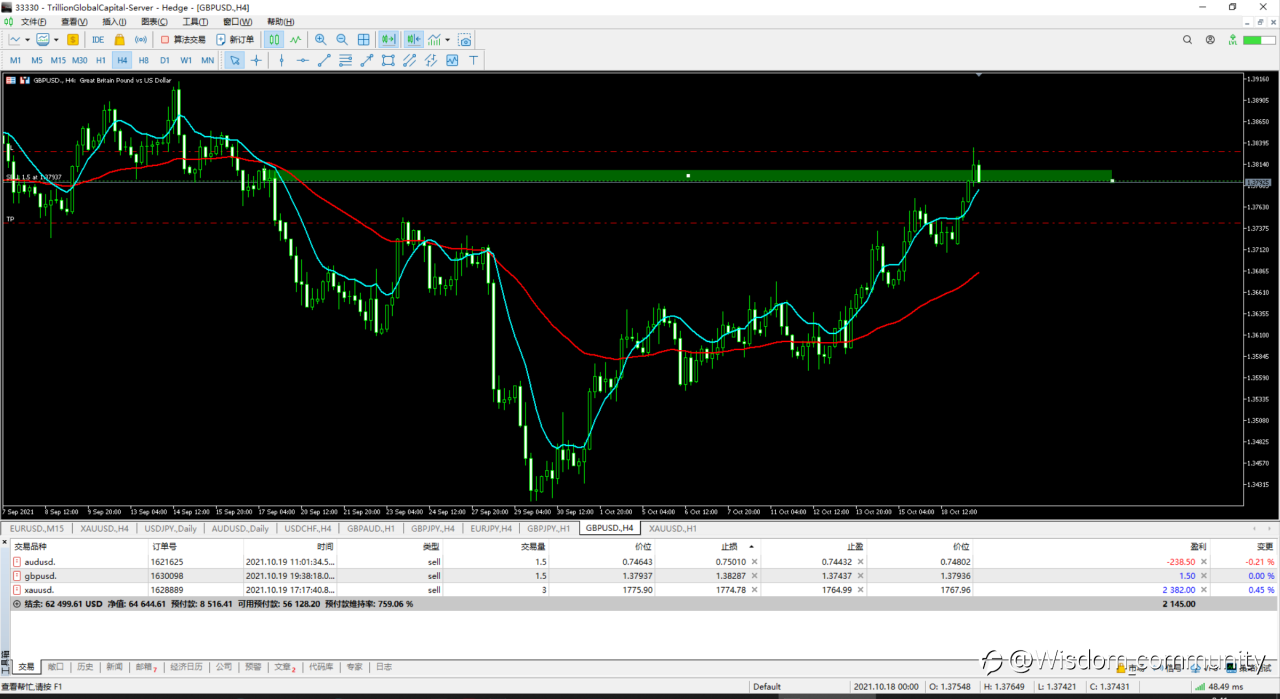Select the trendline drawing tool
The height and width of the screenshot is (699, 1280).
324,60
